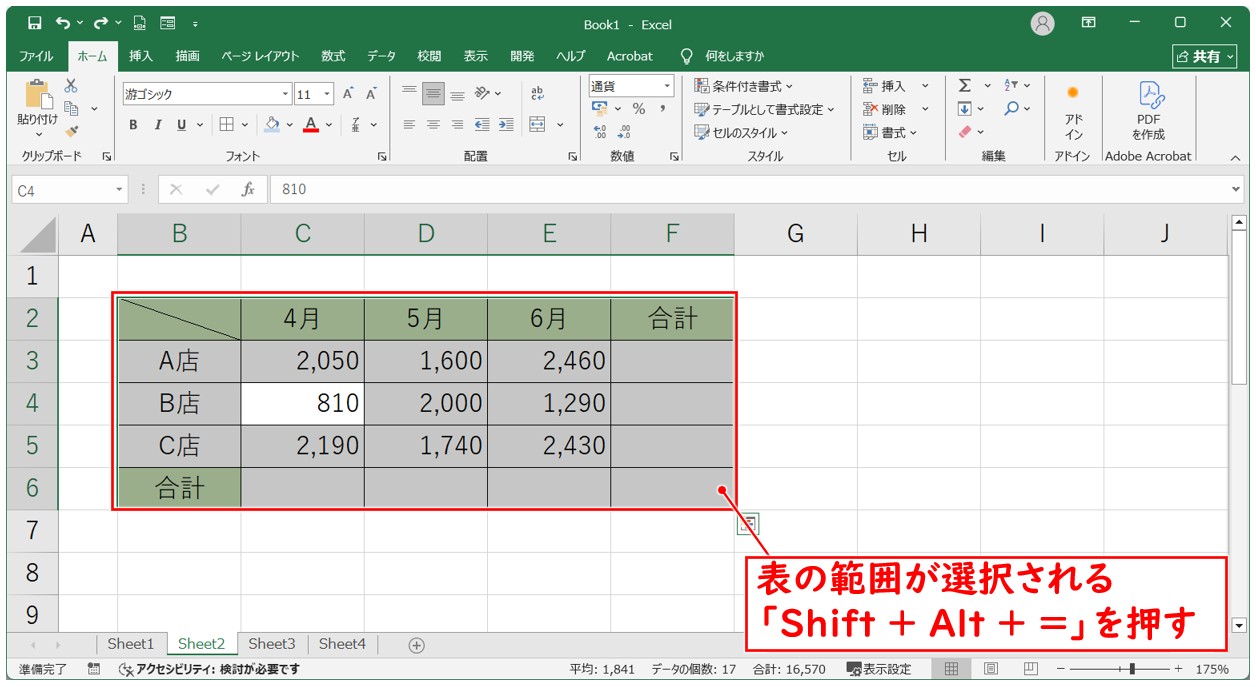Switch to Sheet3 worksheet tab
The height and width of the screenshot is (687, 1256).
coord(272,644)
